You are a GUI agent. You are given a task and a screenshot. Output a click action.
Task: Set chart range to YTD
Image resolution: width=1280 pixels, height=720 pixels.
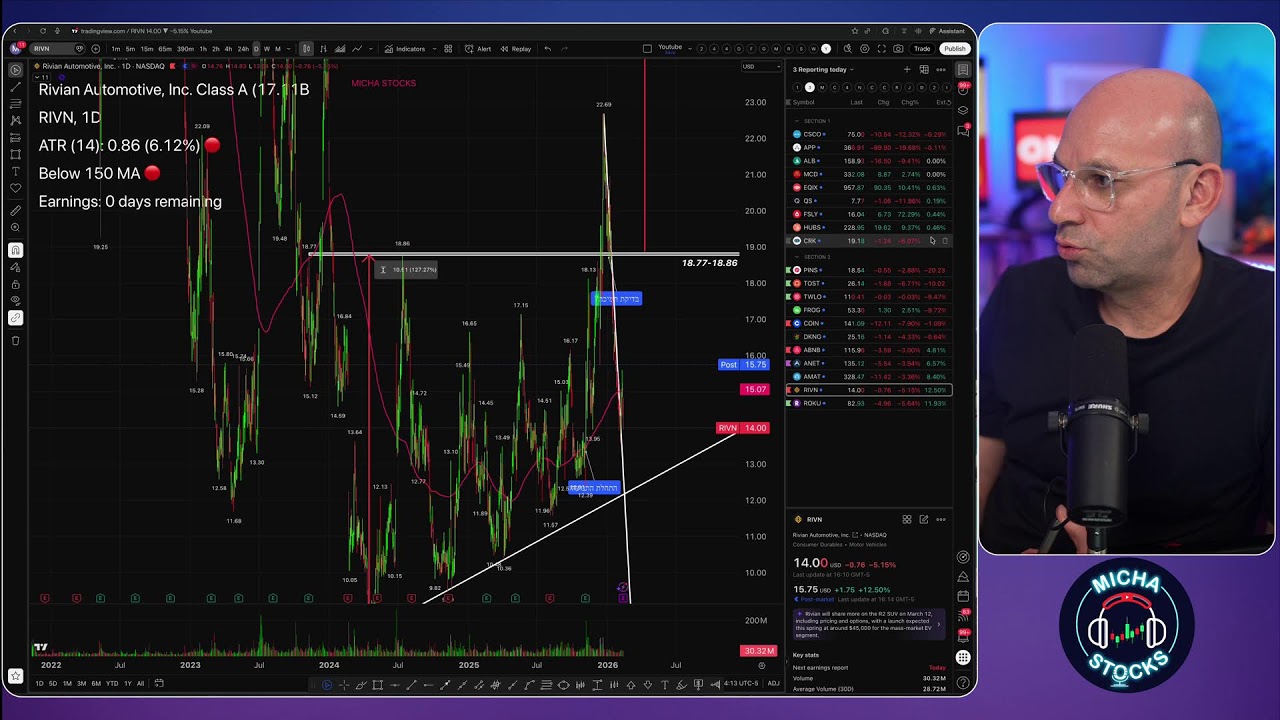[x=112, y=683]
